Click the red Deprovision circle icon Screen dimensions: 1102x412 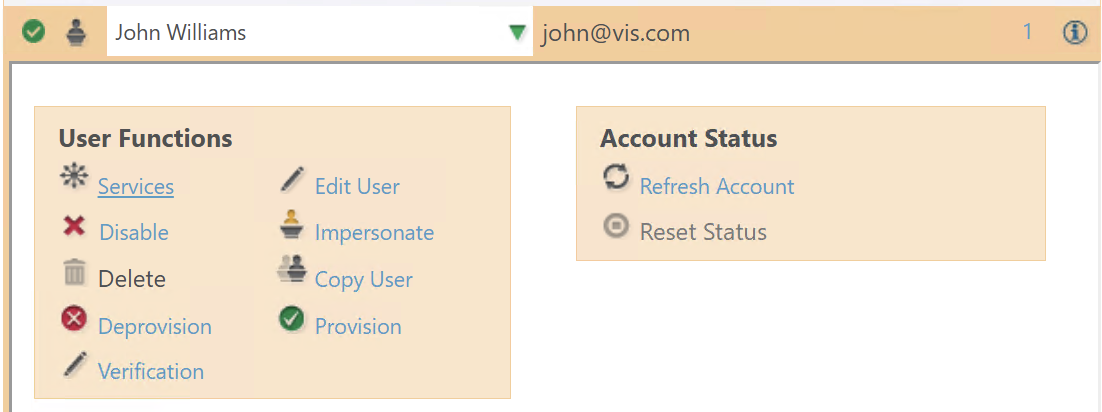74,319
